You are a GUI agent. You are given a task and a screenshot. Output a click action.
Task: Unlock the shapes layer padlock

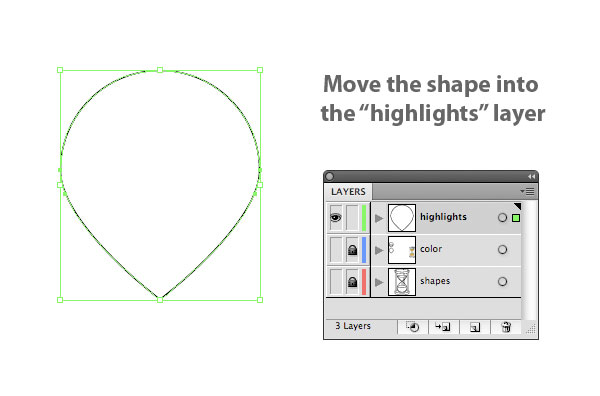coord(352,282)
